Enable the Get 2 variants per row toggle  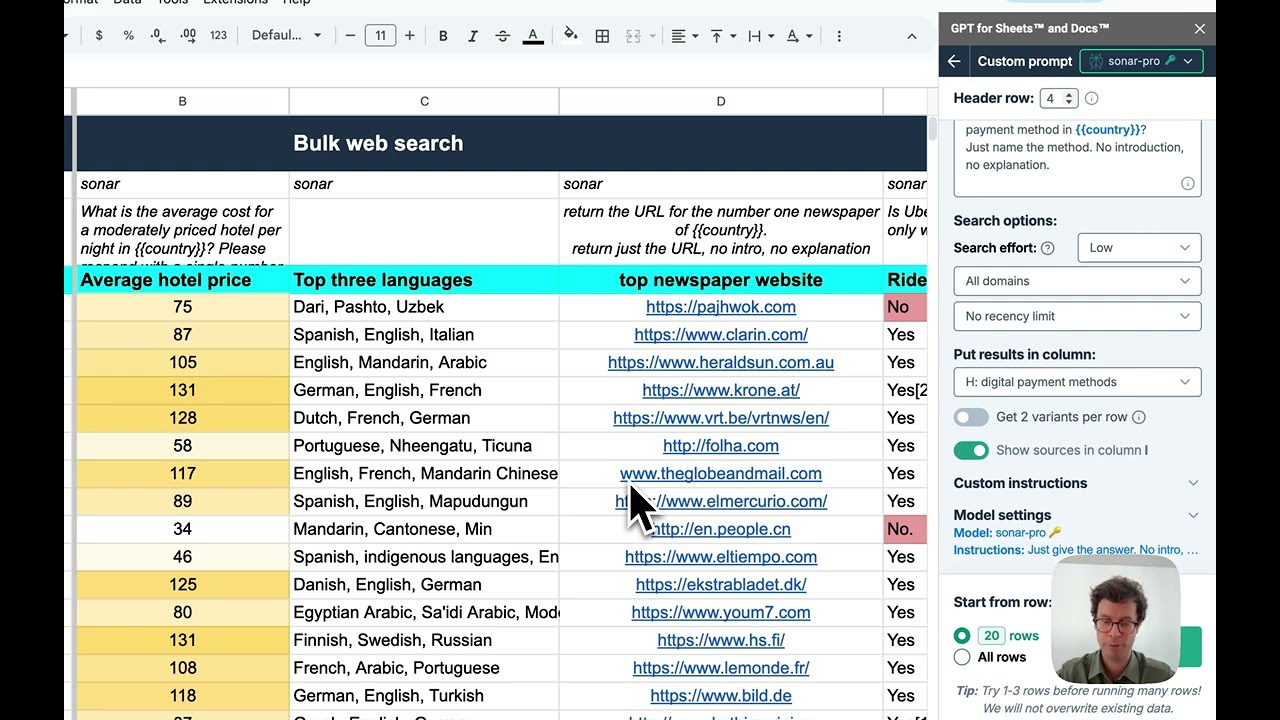(970, 417)
